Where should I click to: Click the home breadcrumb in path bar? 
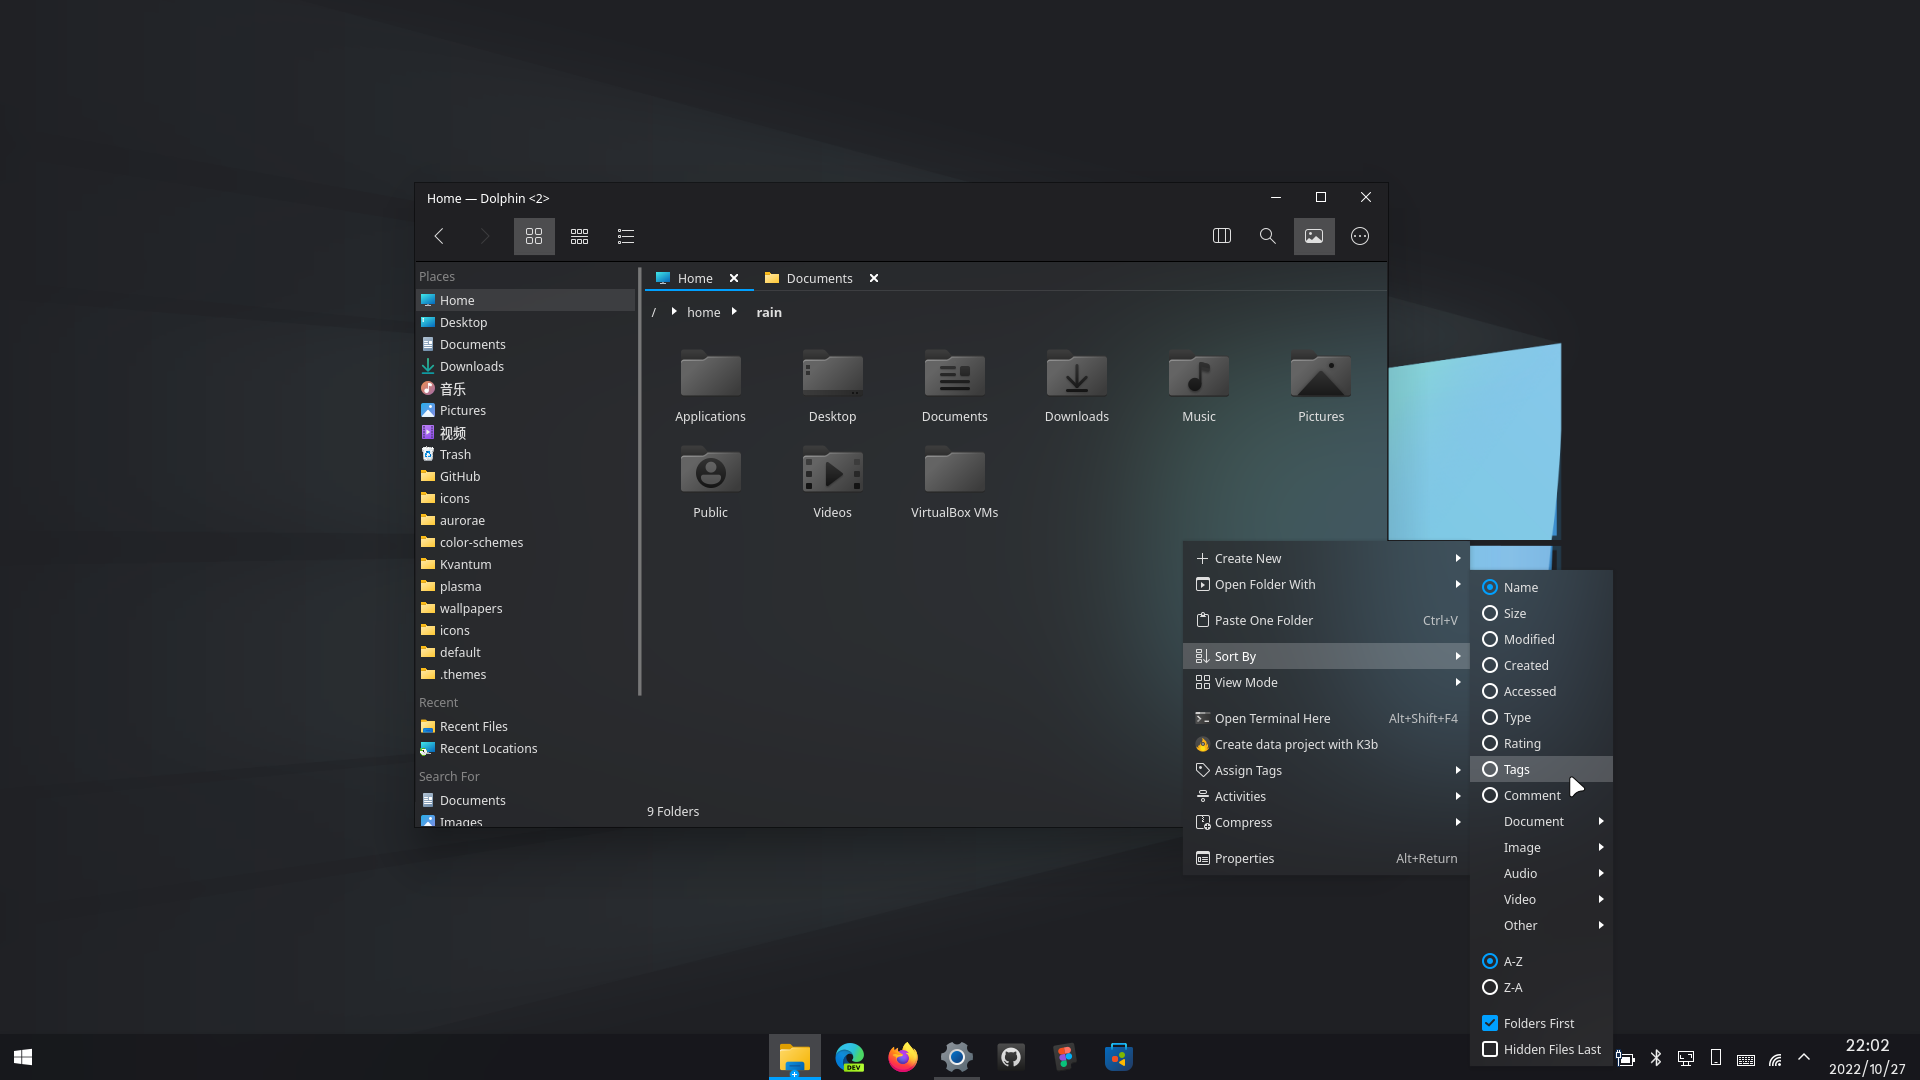click(703, 312)
